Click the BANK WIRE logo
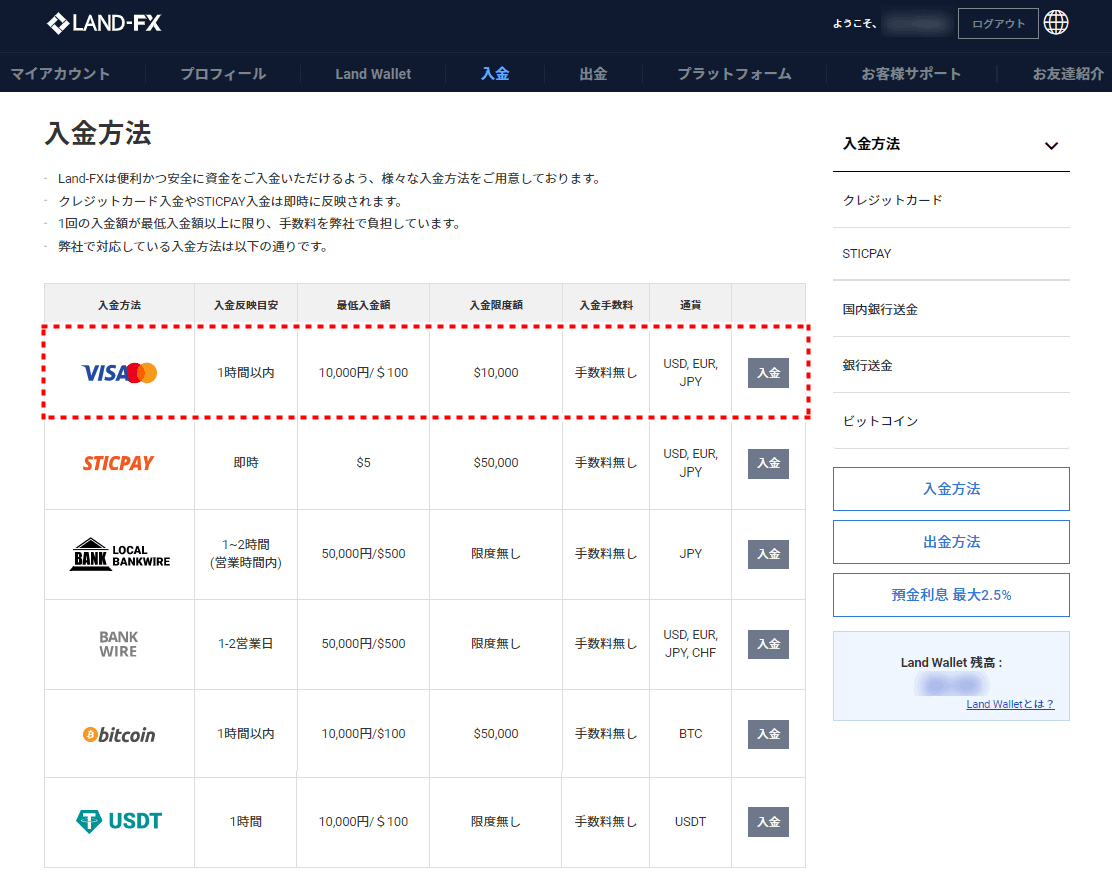This screenshot has height=890, width=1112. click(x=118, y=644)
